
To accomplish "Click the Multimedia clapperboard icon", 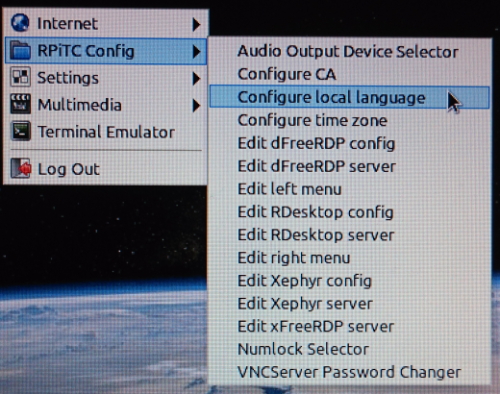I will pos(20,105).
